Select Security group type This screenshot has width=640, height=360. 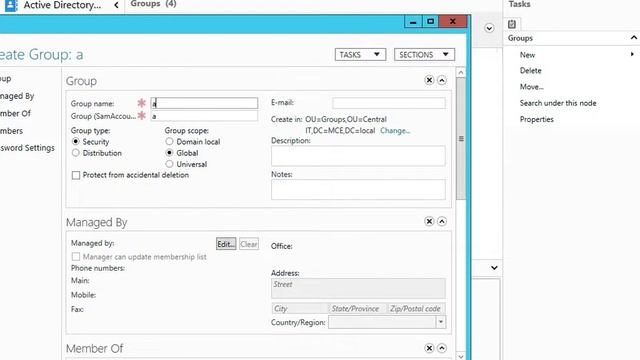(76, 142)
